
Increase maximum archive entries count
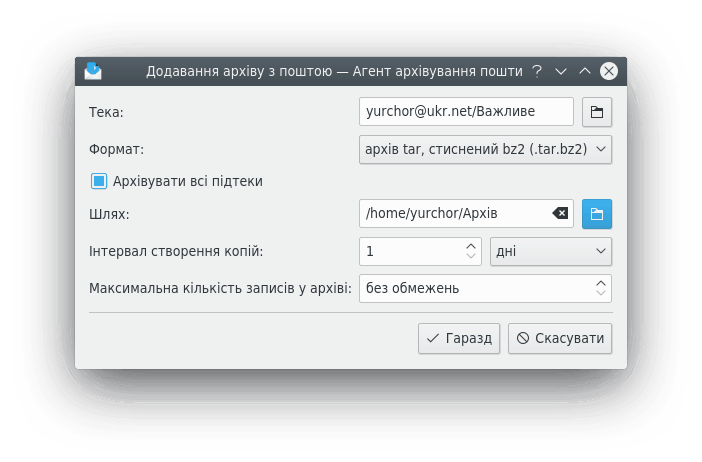tap(601, 283)
